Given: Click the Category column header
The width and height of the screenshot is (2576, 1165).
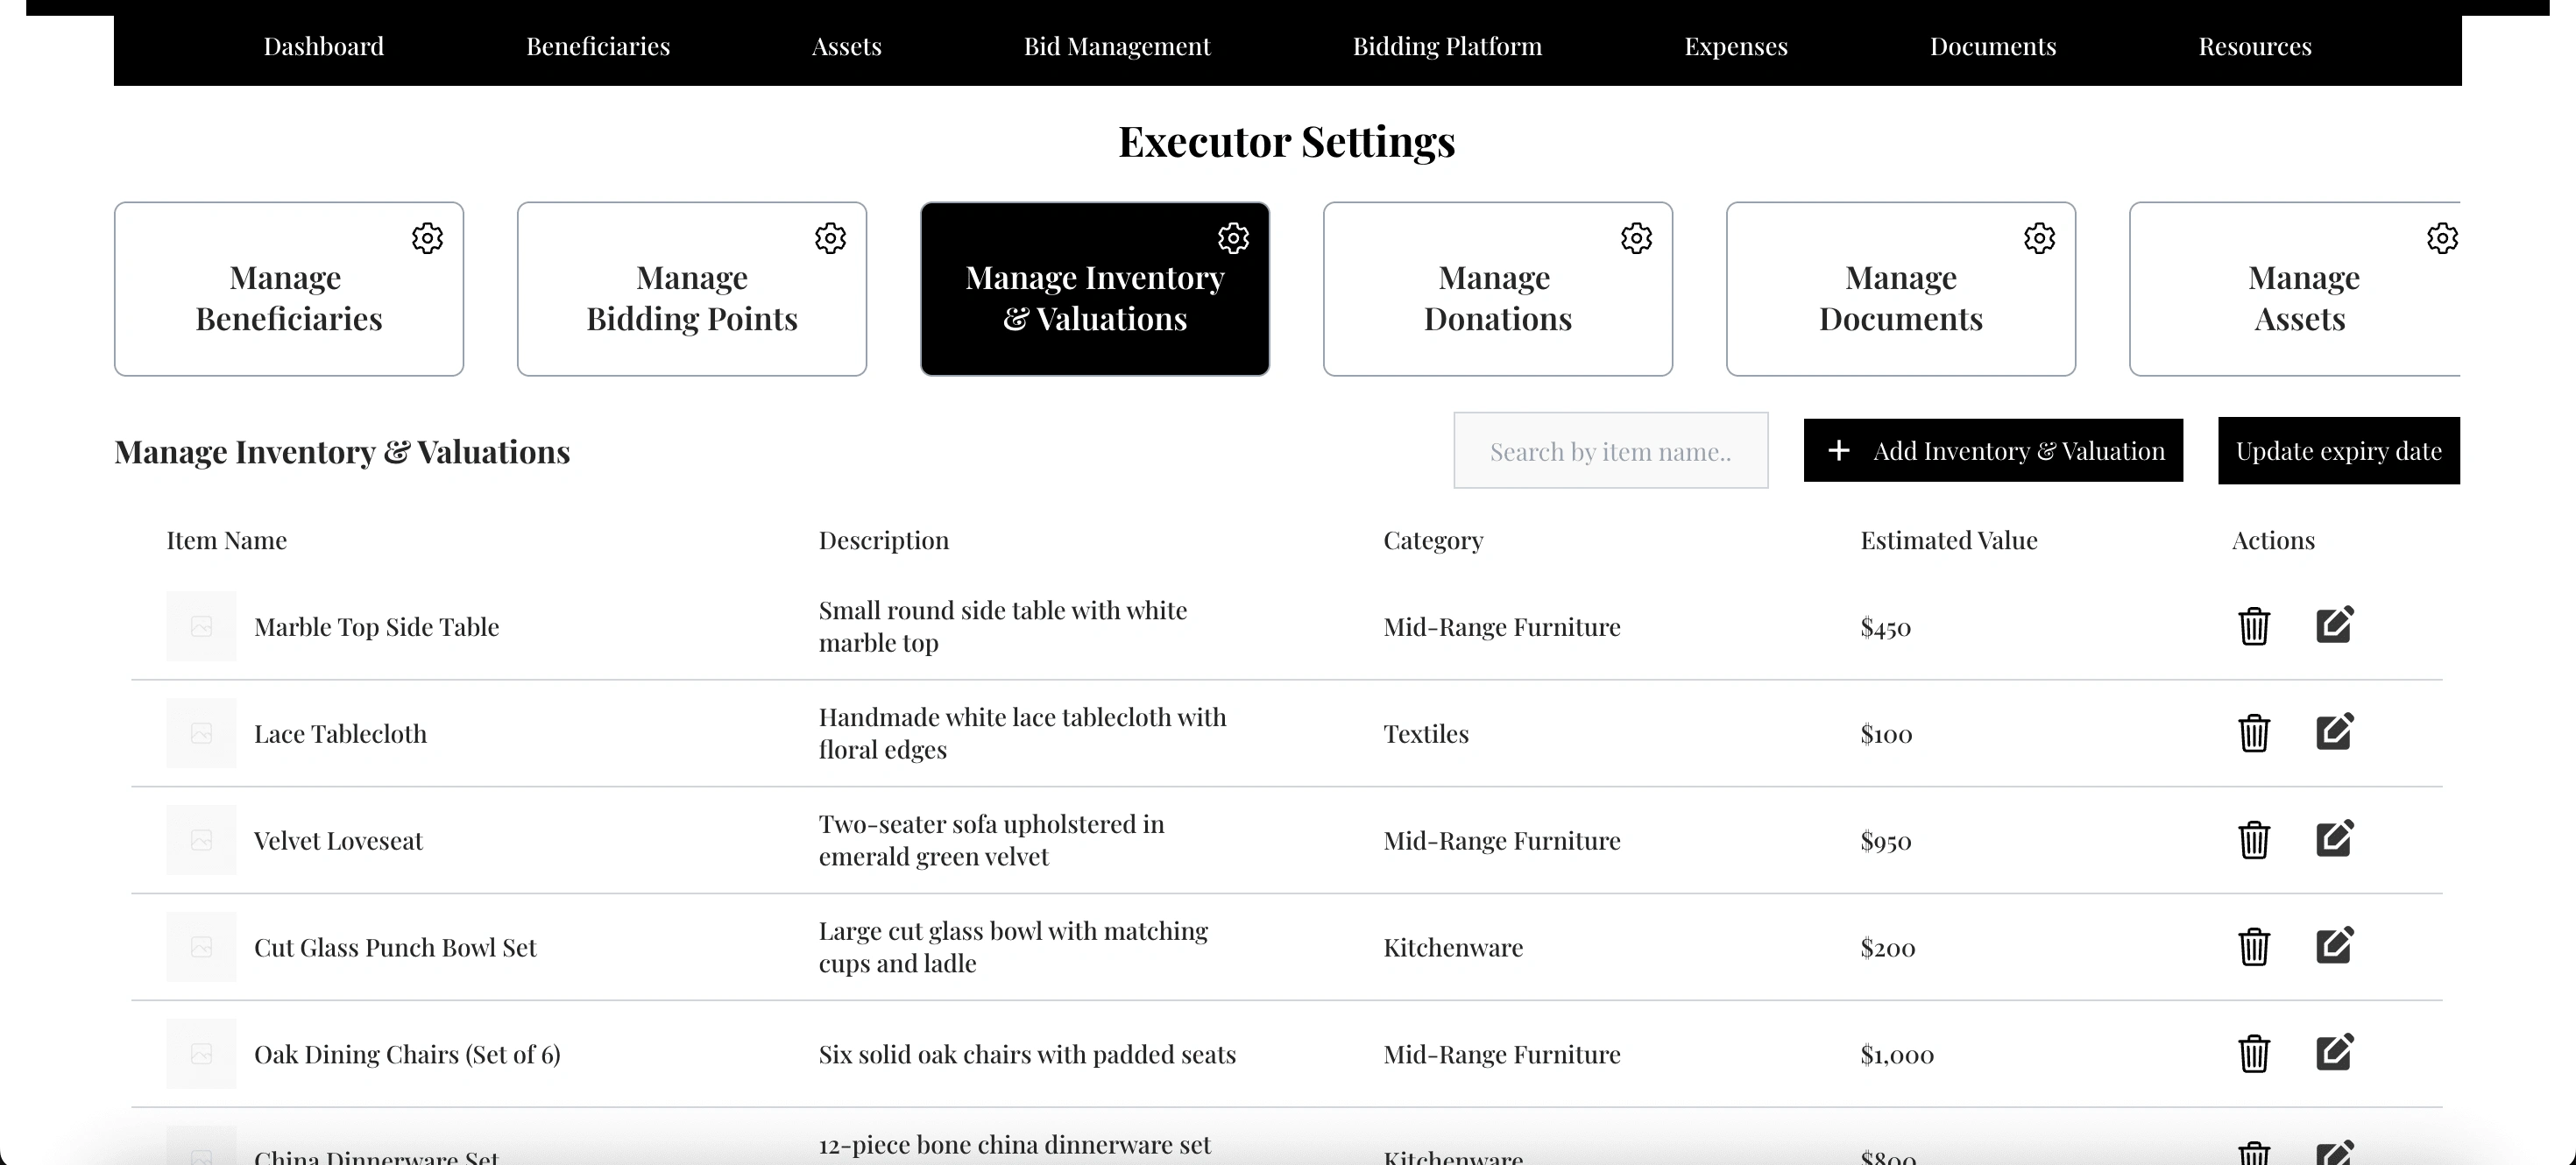Looking at the screenshot, I should 1433,541.
